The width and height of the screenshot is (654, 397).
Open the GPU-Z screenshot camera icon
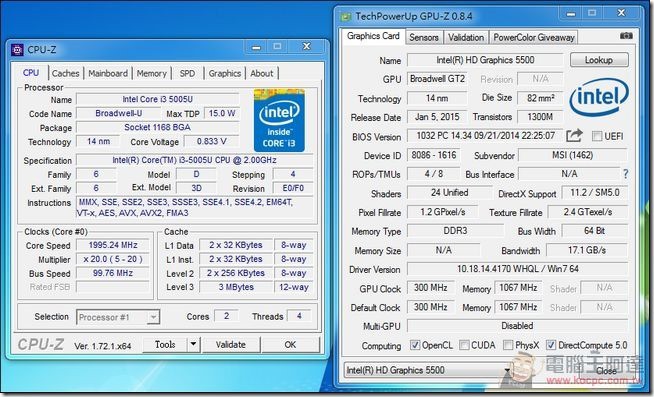(626, 36)
